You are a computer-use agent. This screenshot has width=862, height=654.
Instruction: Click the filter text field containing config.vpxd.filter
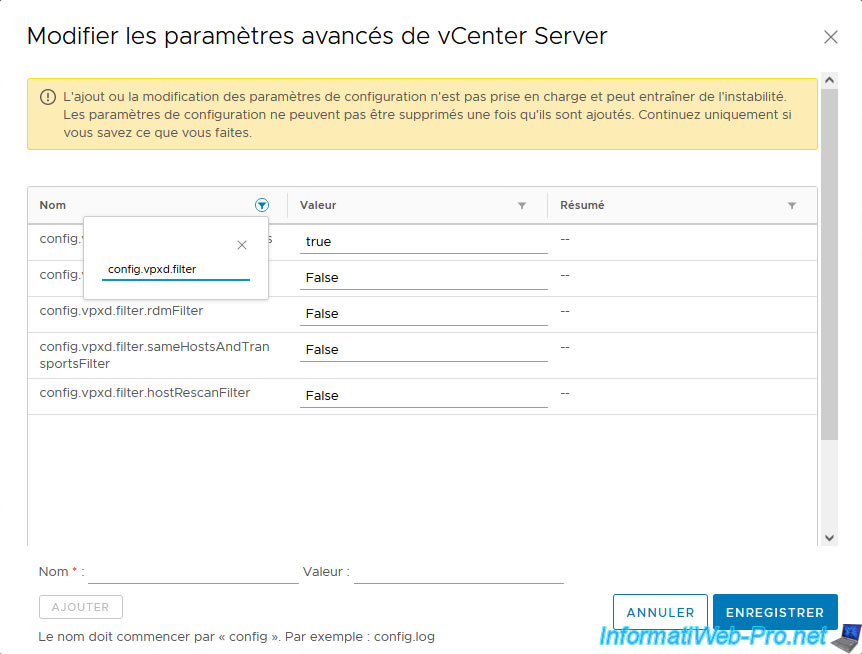(176, 269)
